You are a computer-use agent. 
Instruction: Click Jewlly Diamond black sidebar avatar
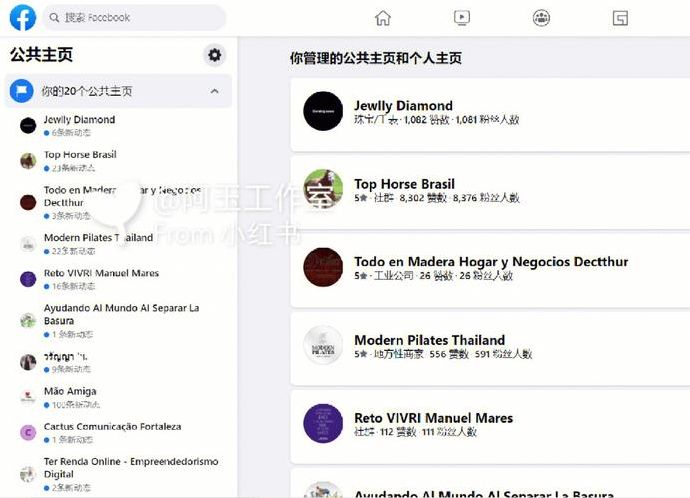click(28, 126)
